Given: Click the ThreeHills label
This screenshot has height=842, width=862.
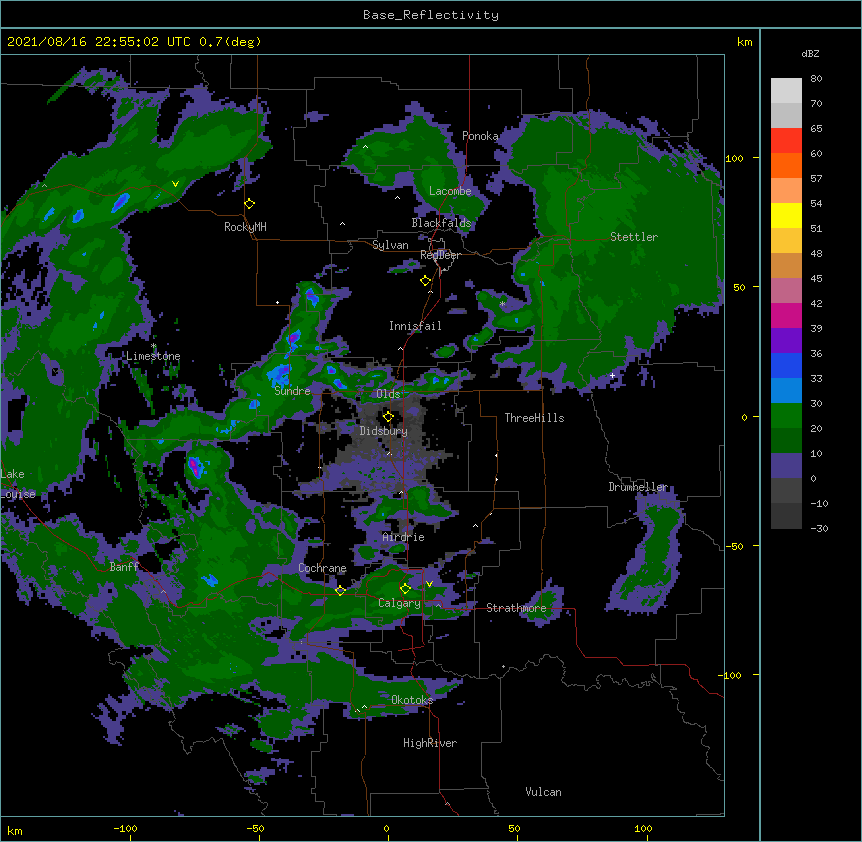Looking at the screenshot, I should coord(534,418).
